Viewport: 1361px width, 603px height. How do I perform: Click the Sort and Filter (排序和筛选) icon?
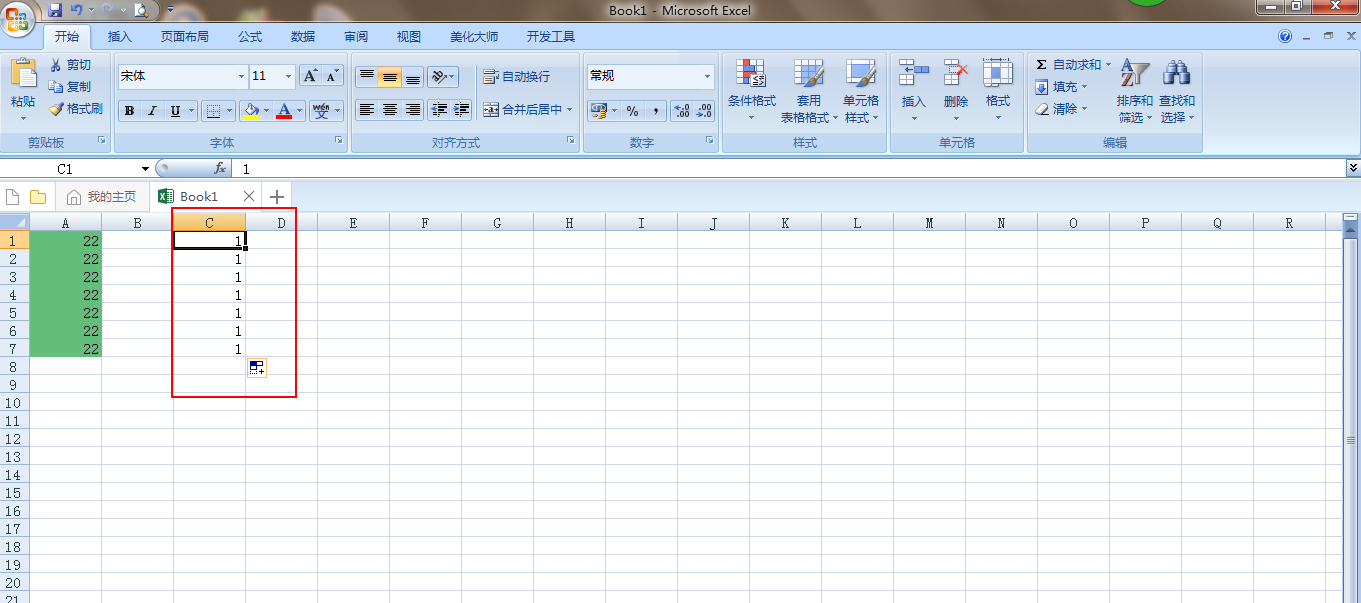pos(1133,74)
